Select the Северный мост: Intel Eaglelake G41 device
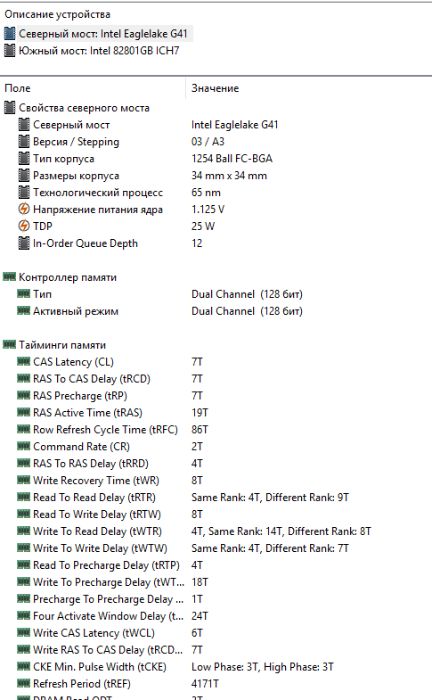The height and width of the screenshot is (700, 432). click(103, 34)
